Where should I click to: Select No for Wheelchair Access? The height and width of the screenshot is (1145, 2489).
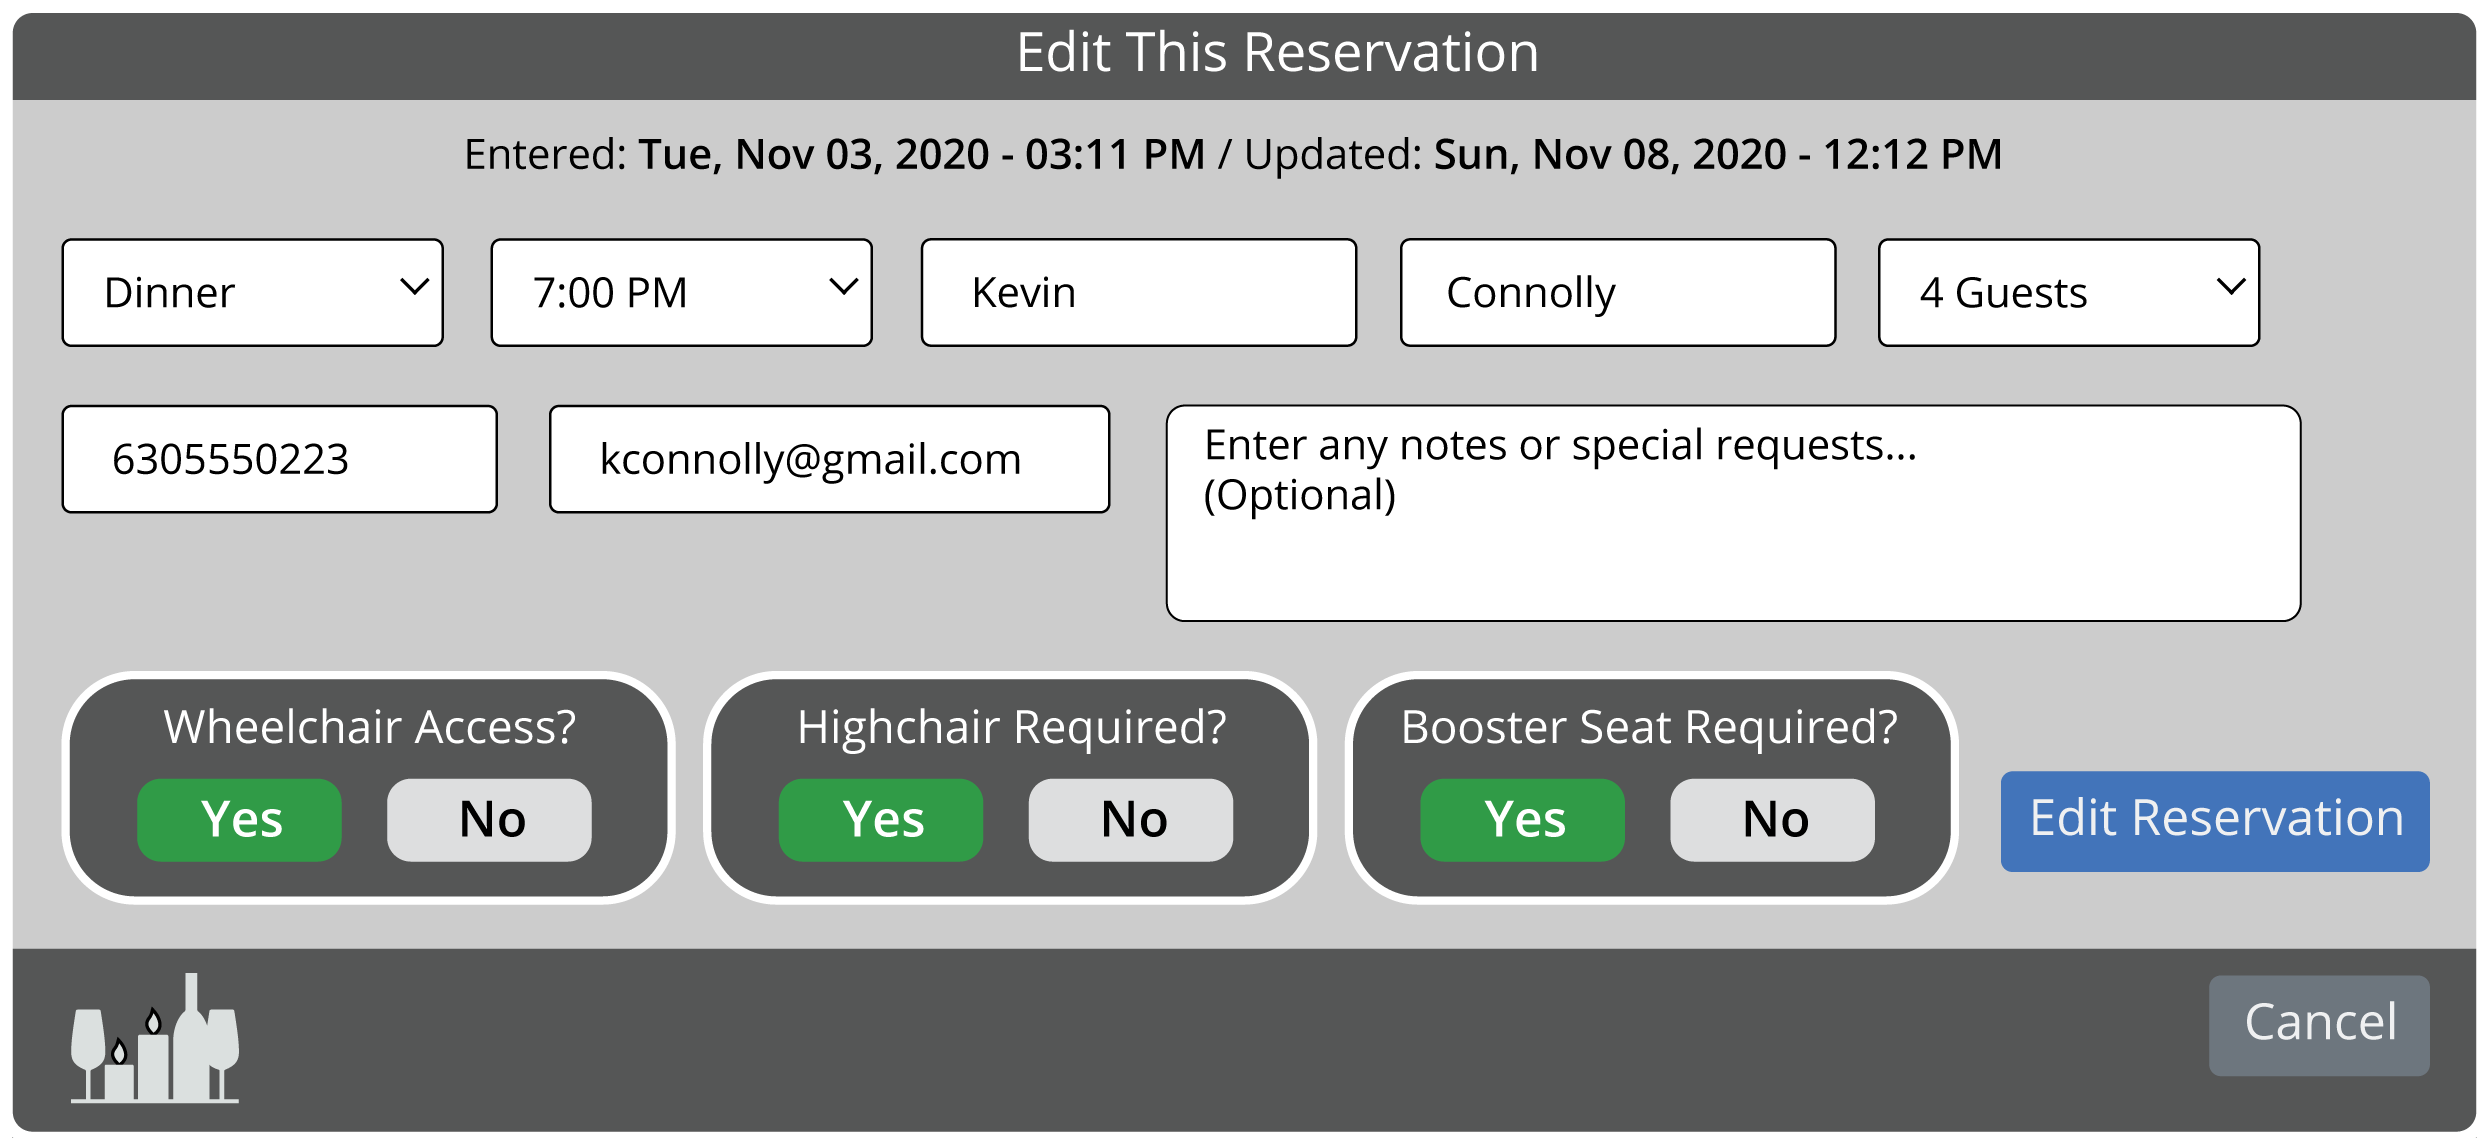[x=489, y=820]
